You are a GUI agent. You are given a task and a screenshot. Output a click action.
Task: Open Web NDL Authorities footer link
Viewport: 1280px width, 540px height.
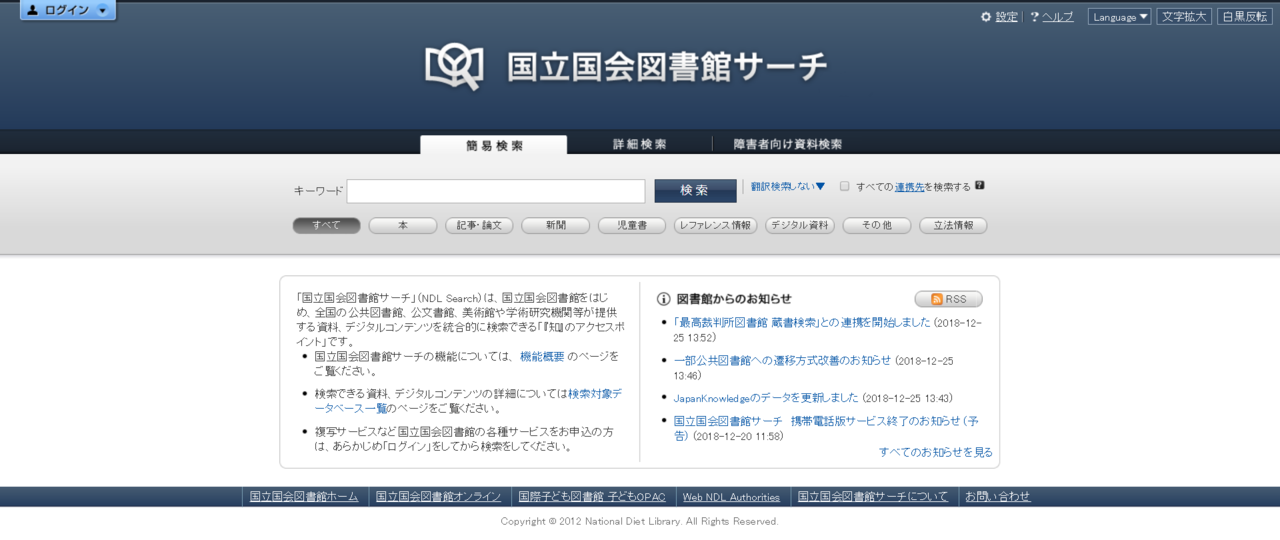(731, 497)
